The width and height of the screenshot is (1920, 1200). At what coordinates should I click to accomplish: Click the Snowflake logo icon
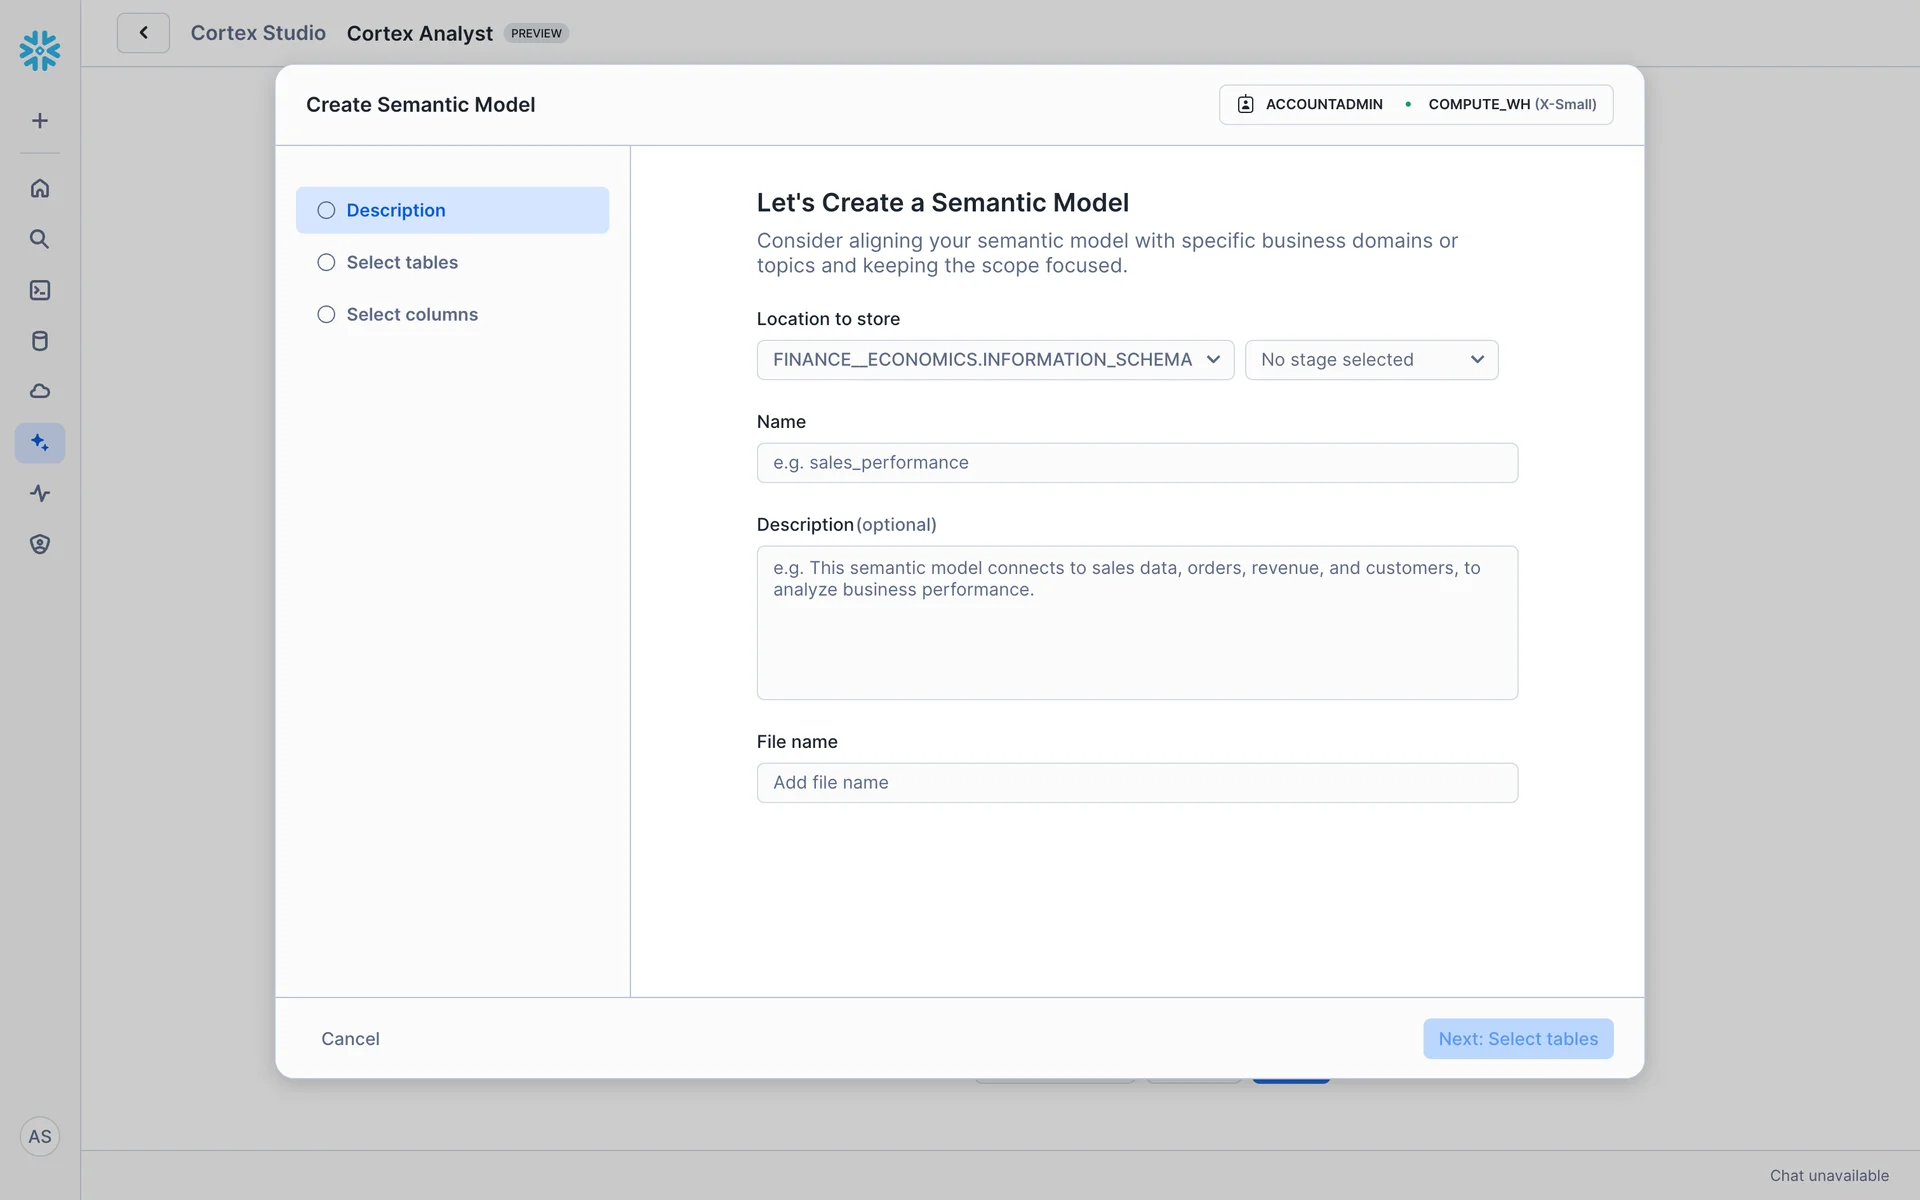[40, 50]
